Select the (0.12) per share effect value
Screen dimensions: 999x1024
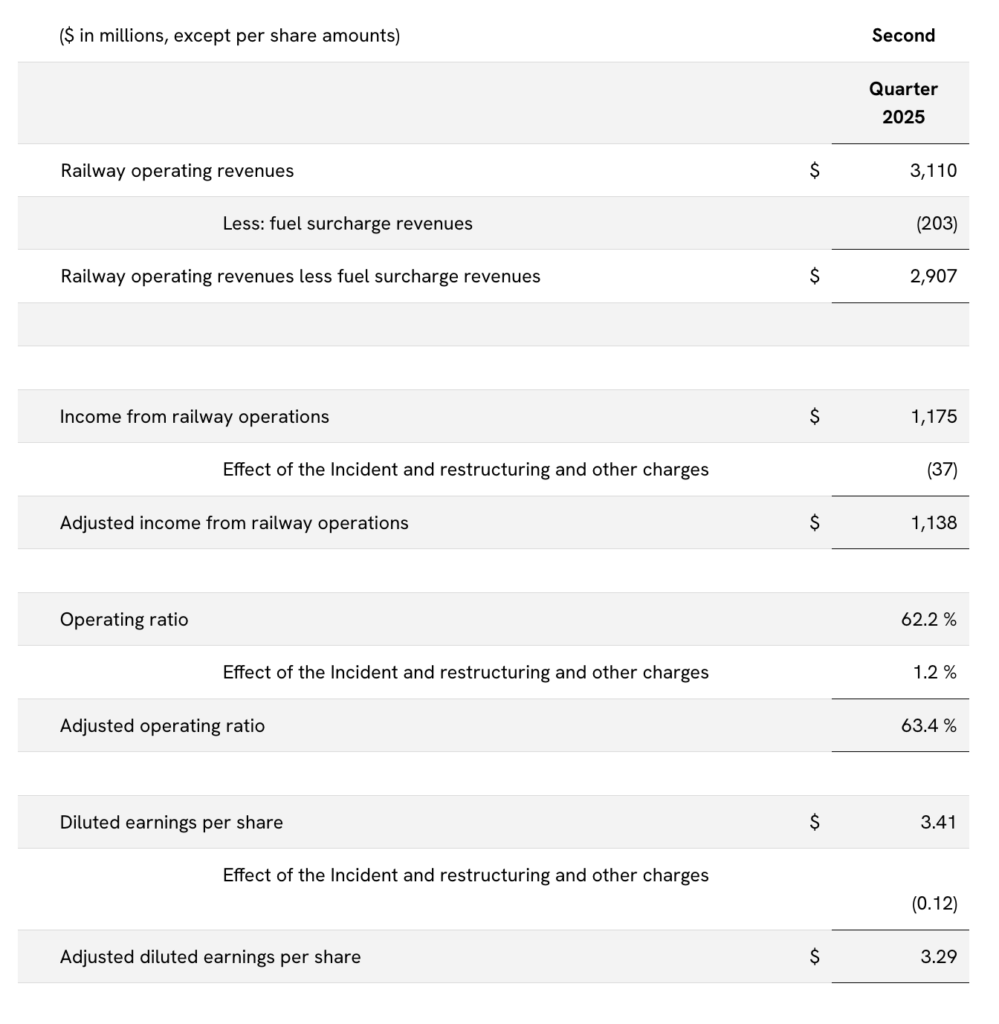coord(934,904)
